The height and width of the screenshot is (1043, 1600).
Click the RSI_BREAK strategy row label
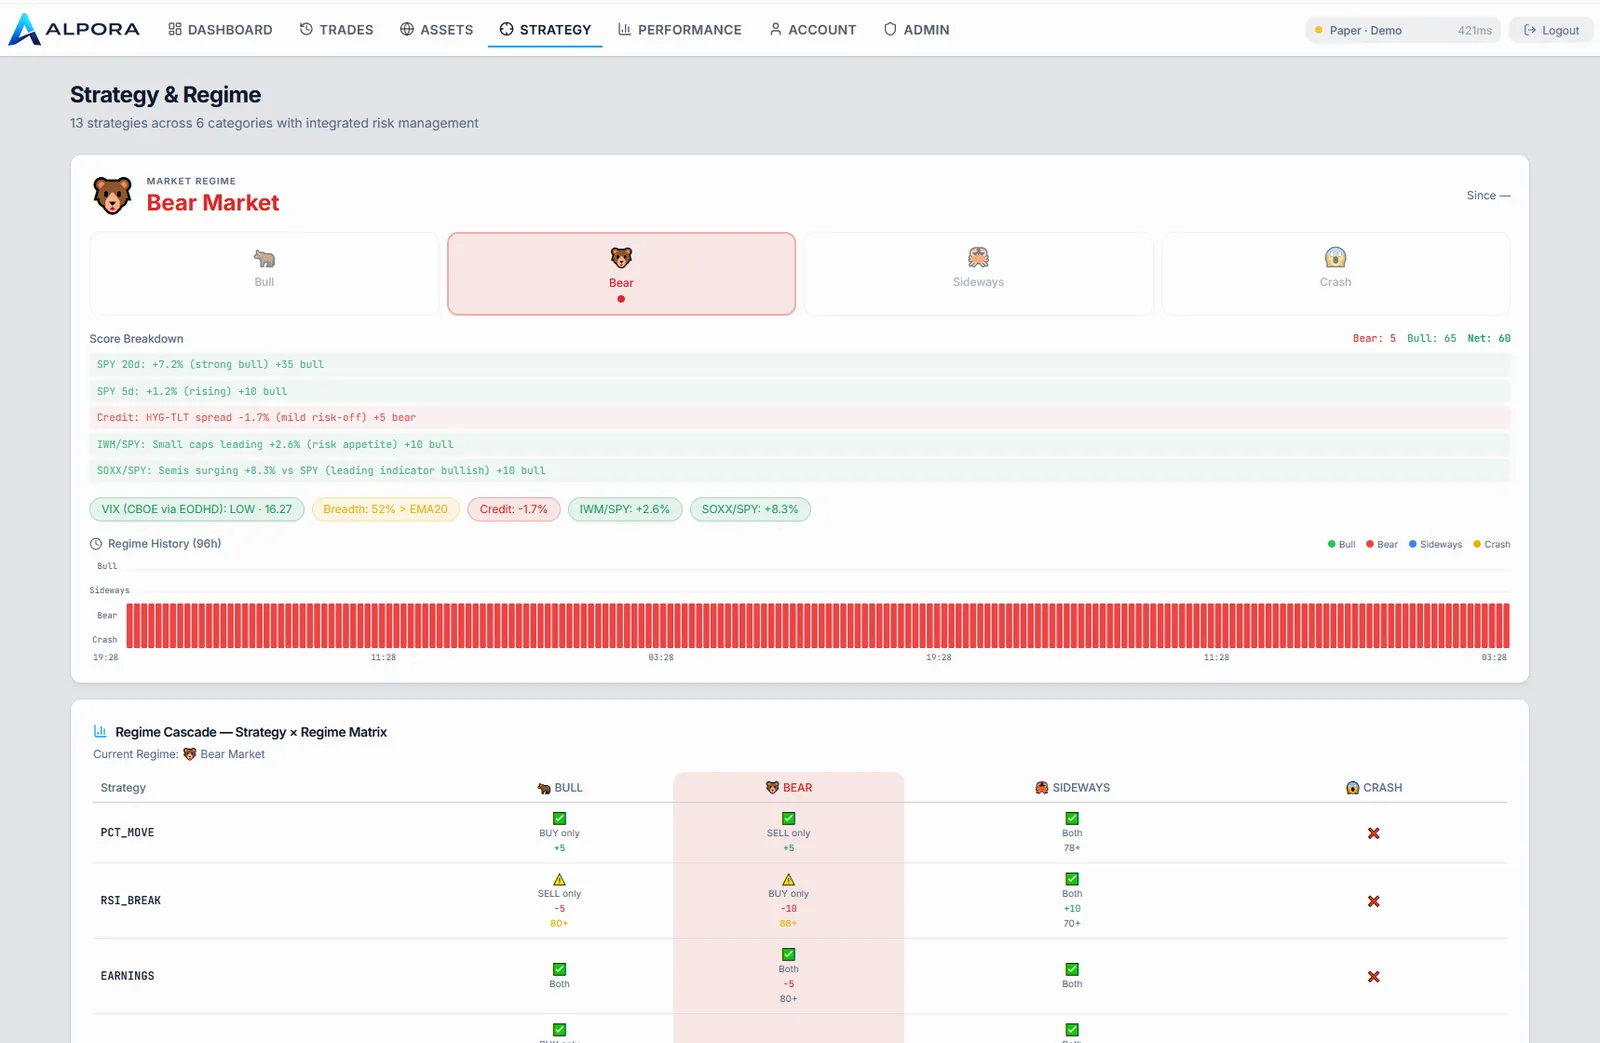coord(130,900)
